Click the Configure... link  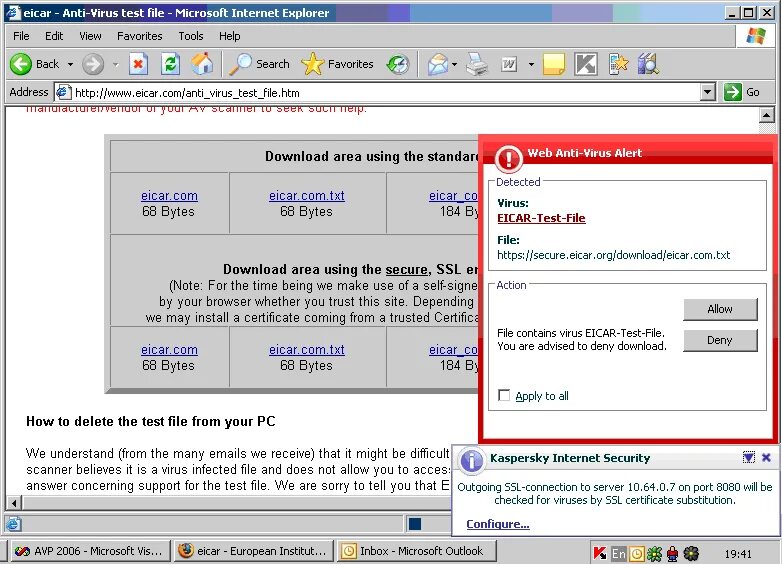(x=498, y=524)
